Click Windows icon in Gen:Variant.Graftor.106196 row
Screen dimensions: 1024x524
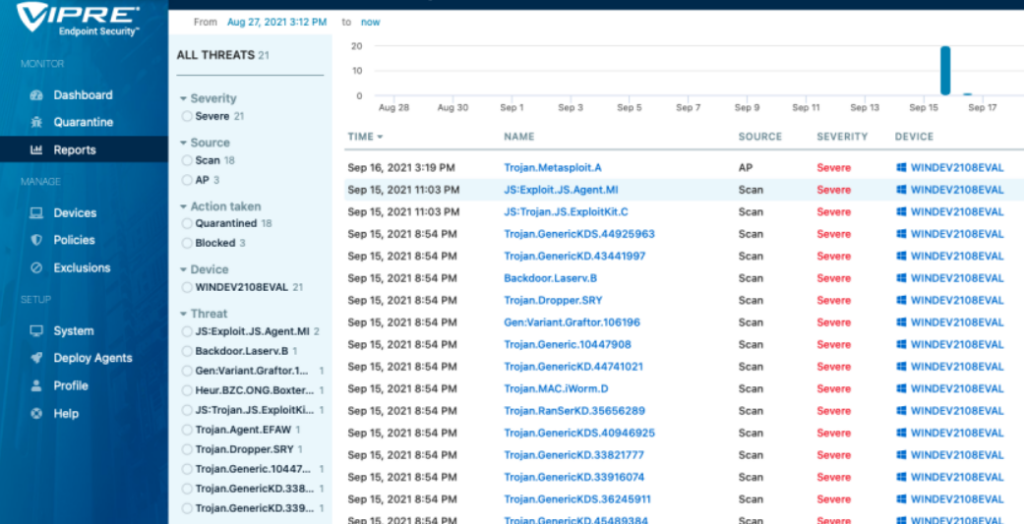(901, 322)
